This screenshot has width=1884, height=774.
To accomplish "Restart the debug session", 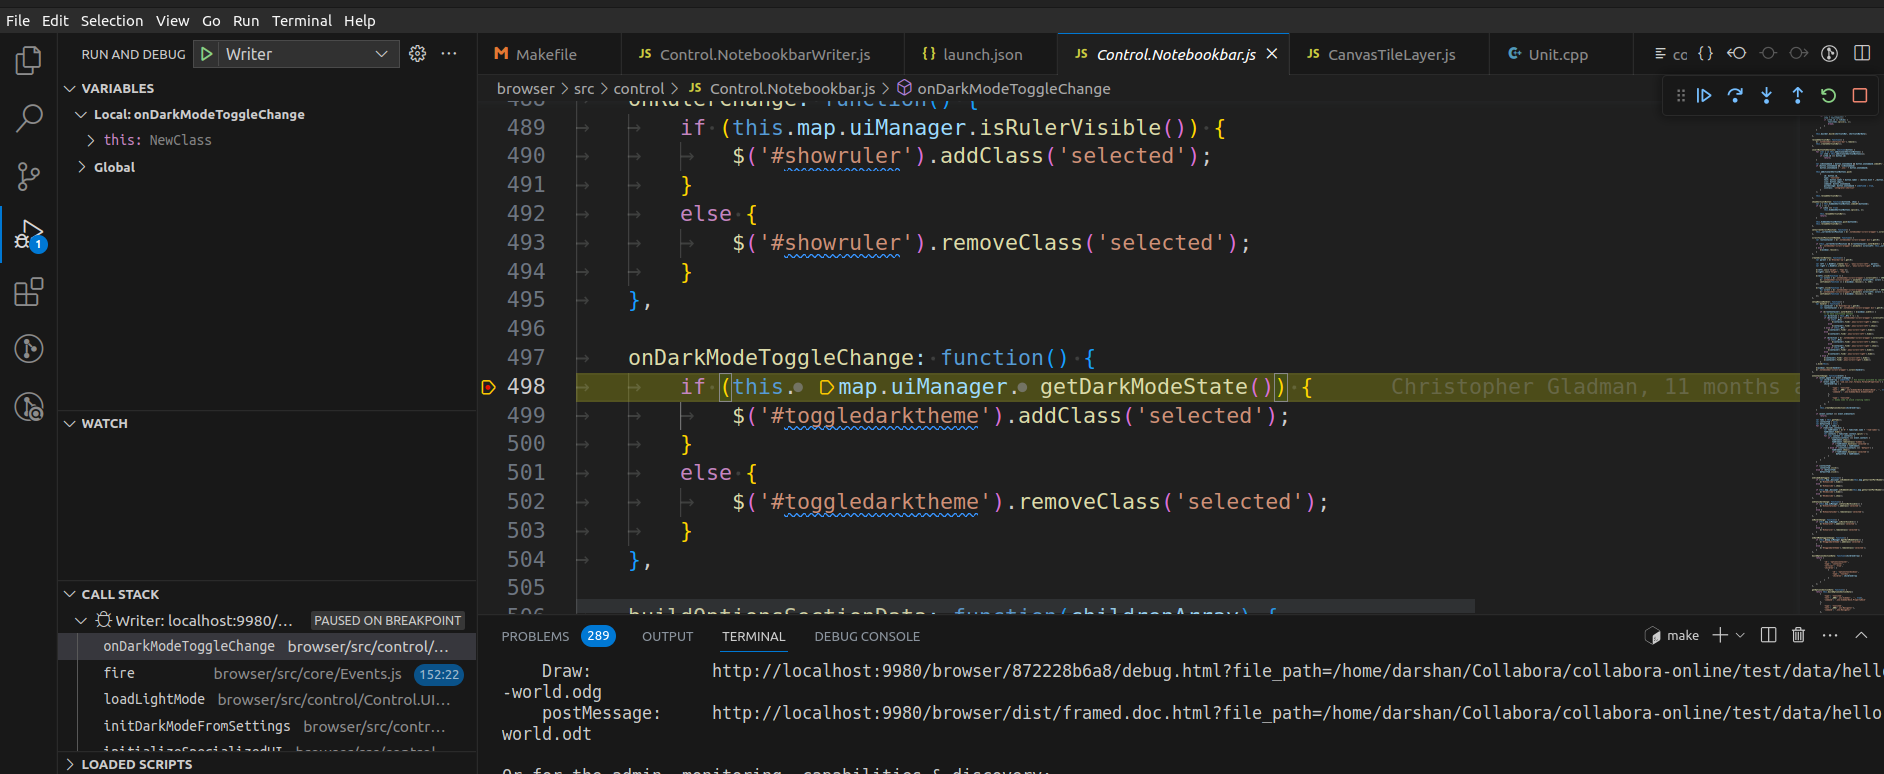I will [1828, 96].
